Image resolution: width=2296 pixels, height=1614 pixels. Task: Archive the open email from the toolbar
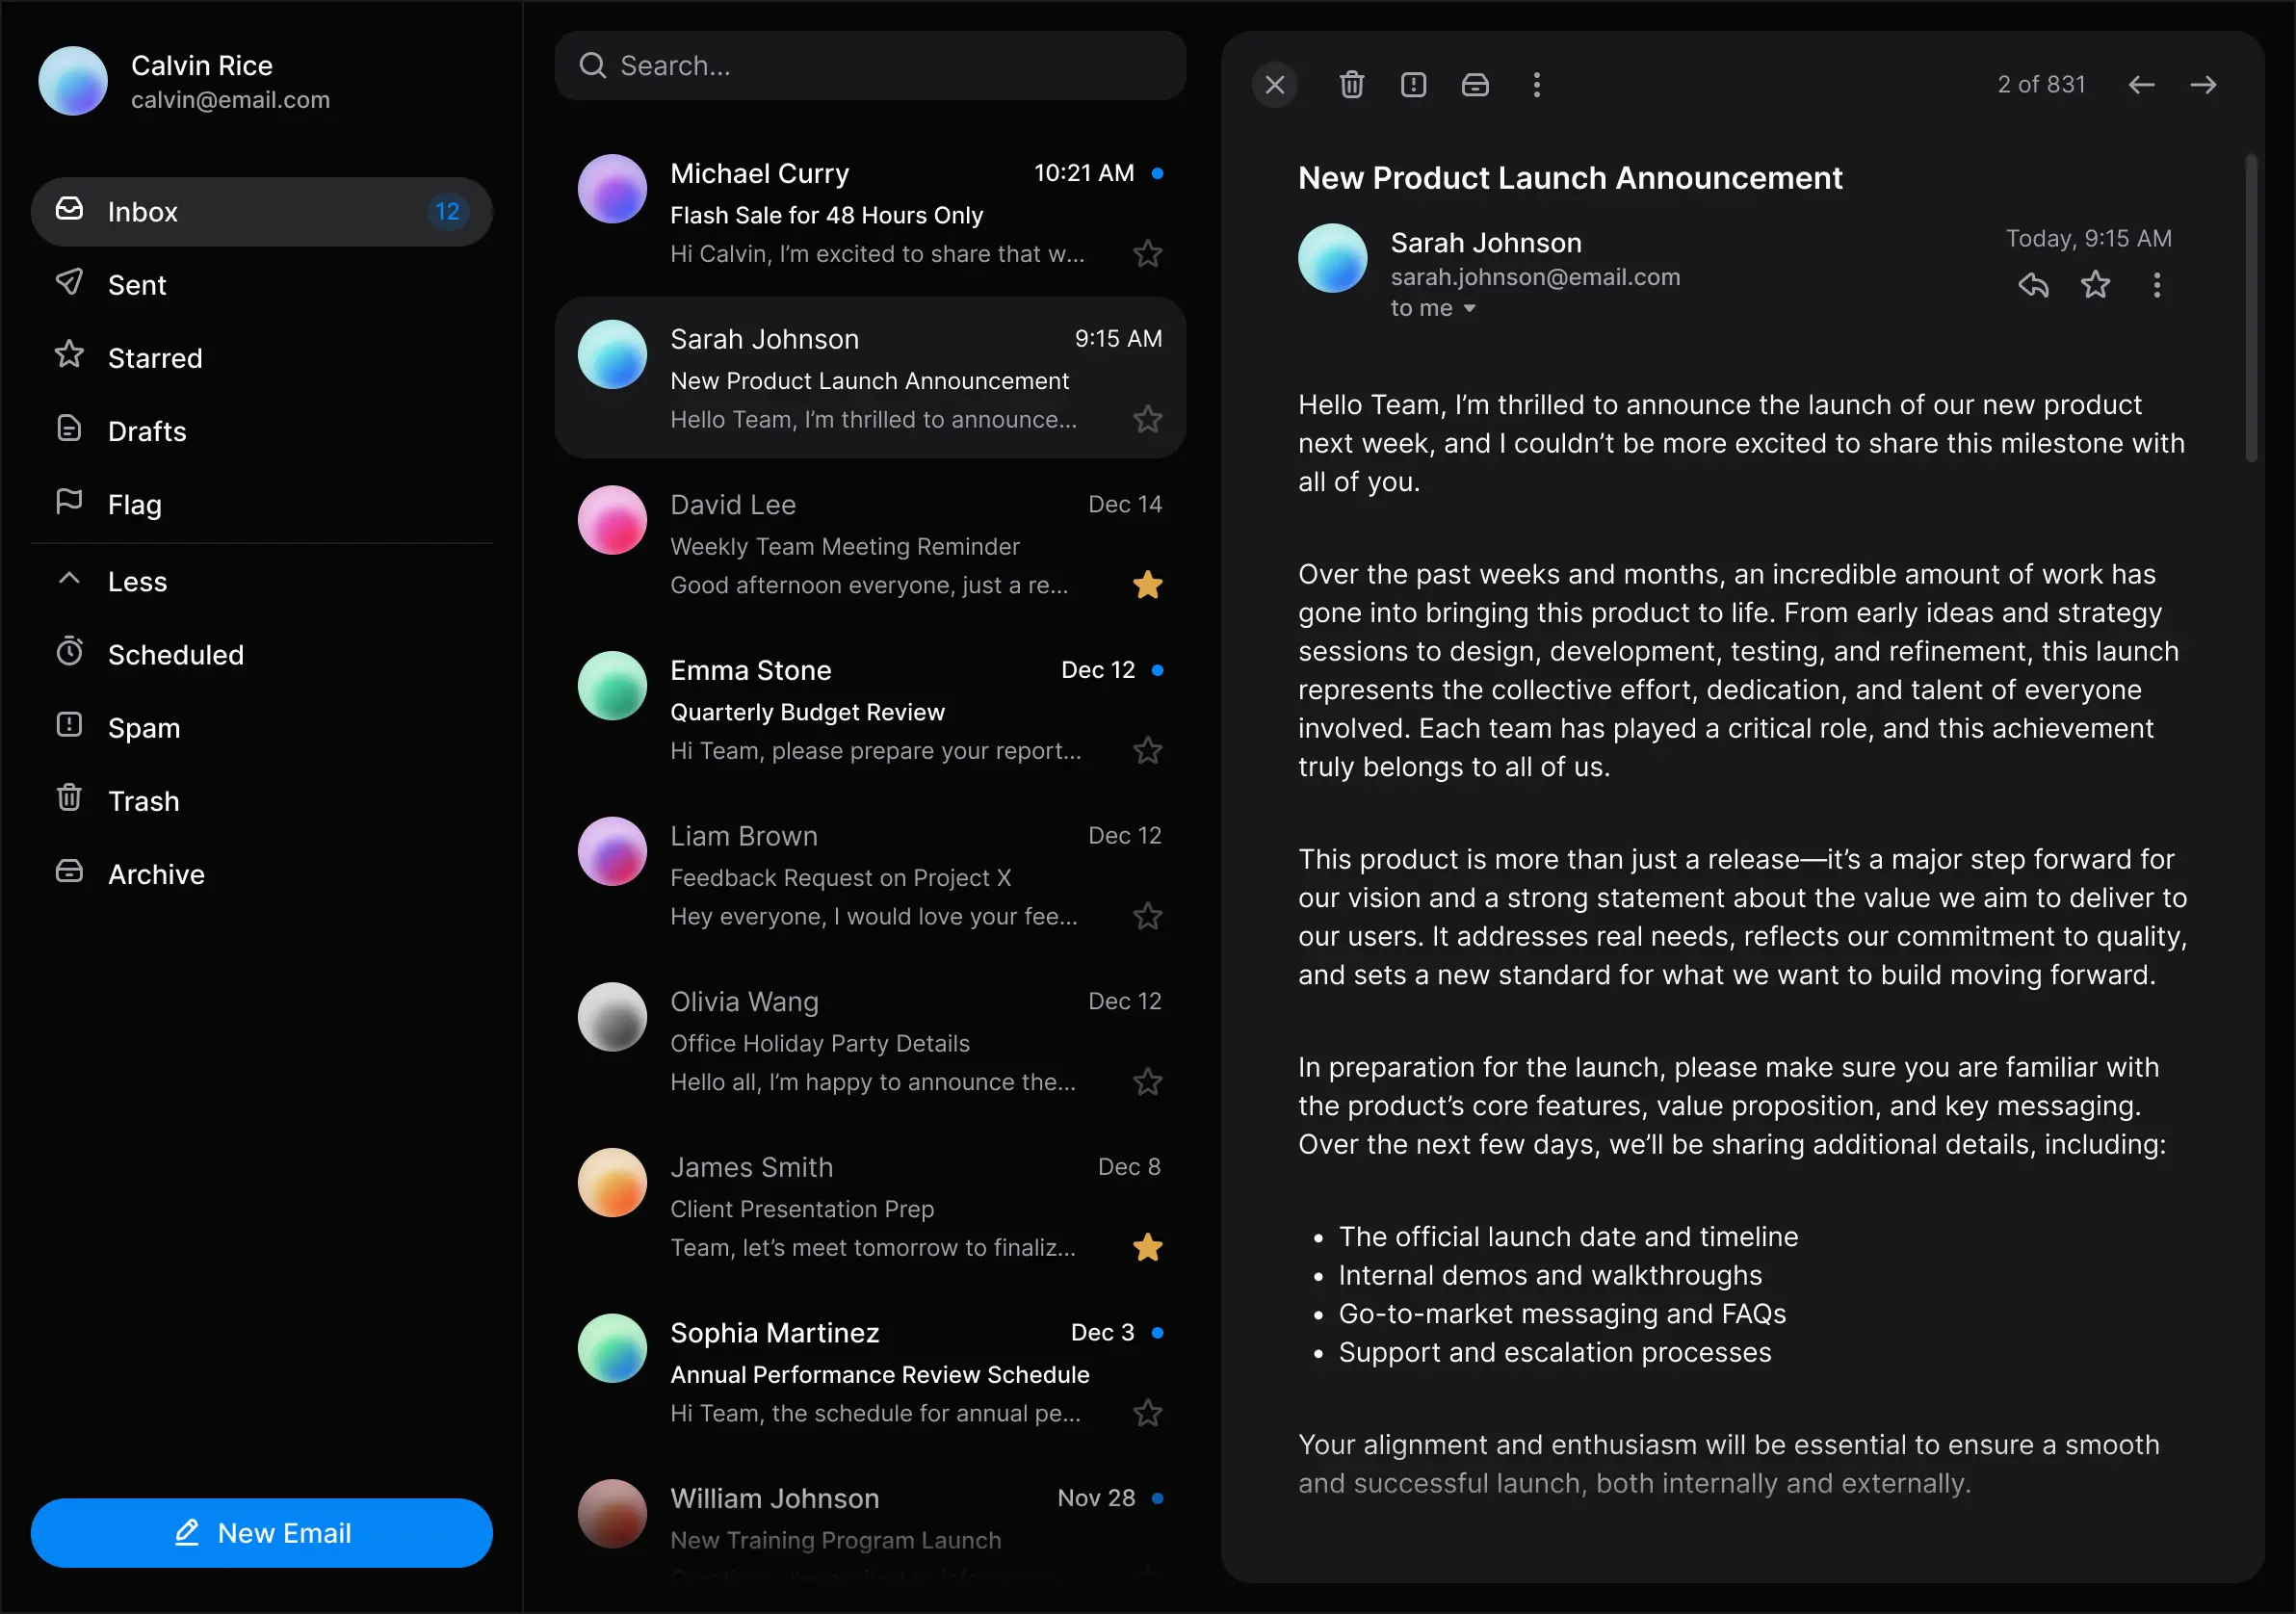tap(1475, 85)
